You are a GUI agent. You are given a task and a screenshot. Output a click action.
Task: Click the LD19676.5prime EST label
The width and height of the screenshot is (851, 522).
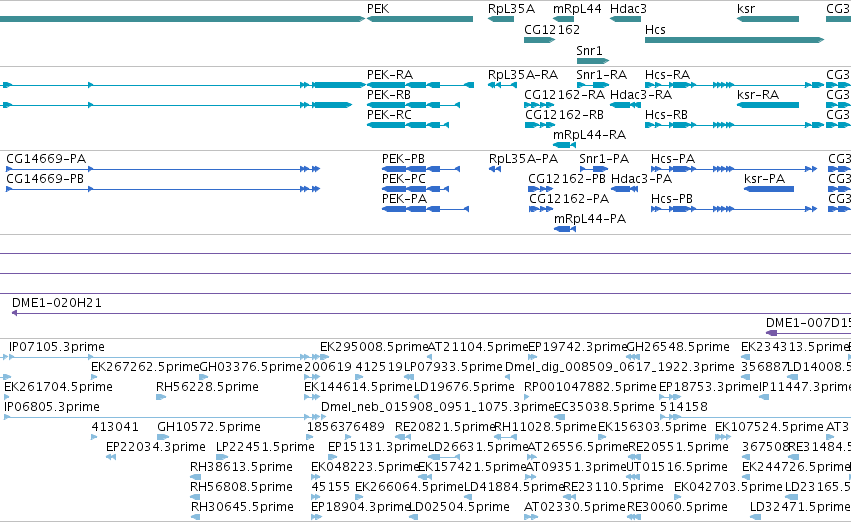pos(464,387)
